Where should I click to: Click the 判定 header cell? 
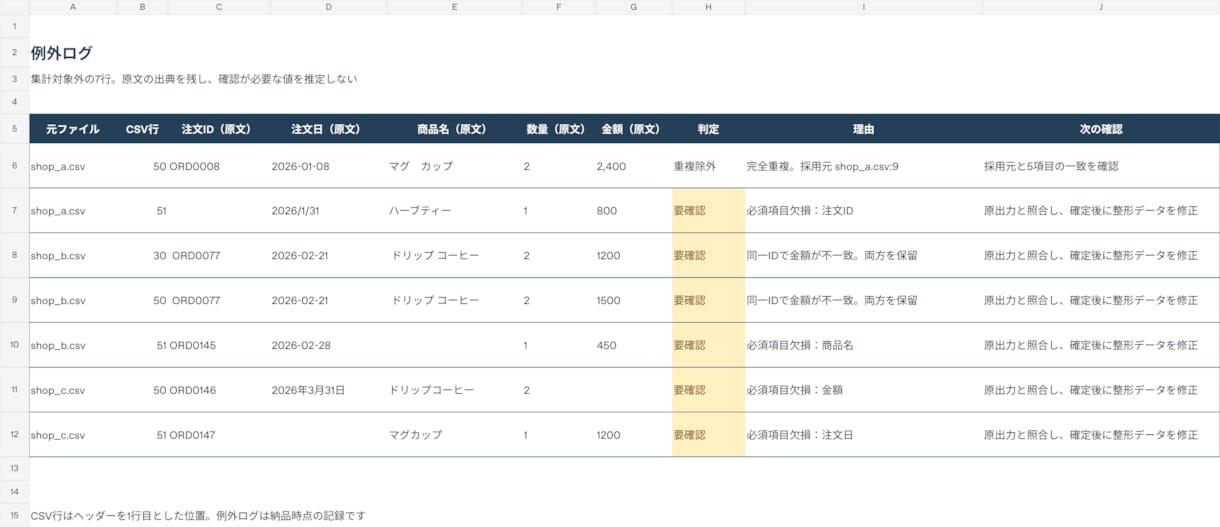click(708, 129)
